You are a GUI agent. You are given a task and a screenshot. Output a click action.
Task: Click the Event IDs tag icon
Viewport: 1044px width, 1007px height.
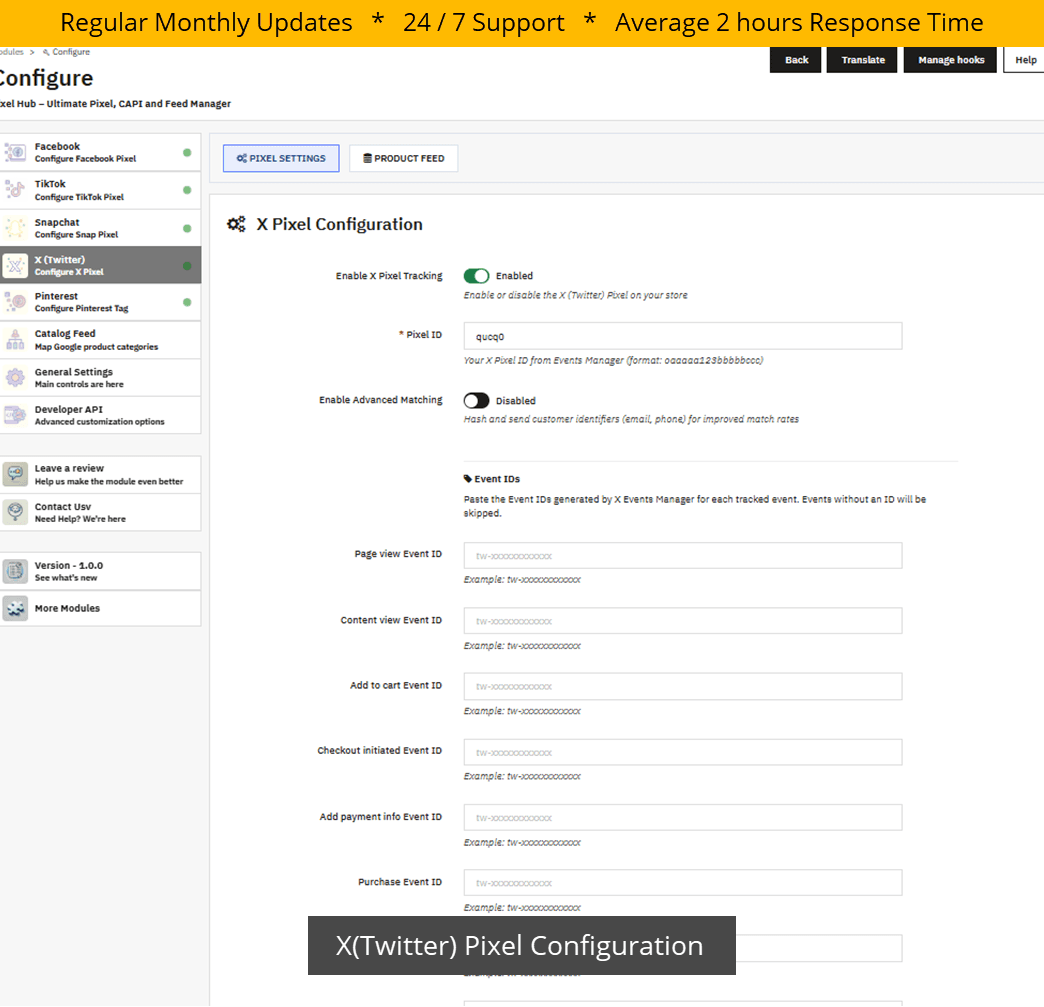[x=467, y=479]
